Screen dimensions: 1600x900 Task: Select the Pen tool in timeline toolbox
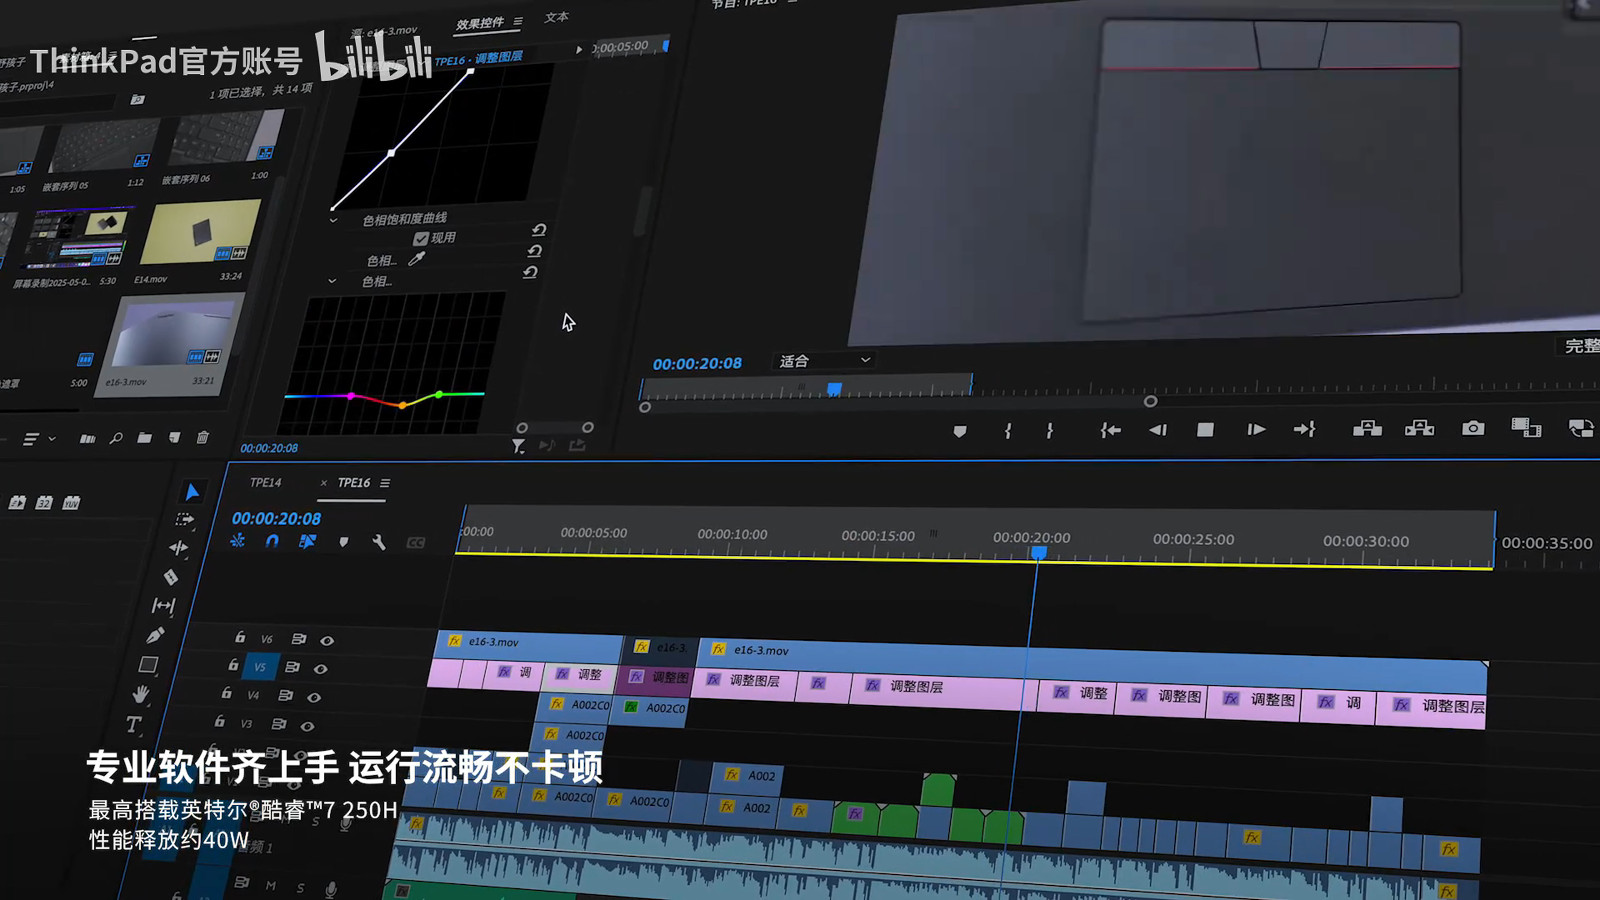click(x=155, y=635)
